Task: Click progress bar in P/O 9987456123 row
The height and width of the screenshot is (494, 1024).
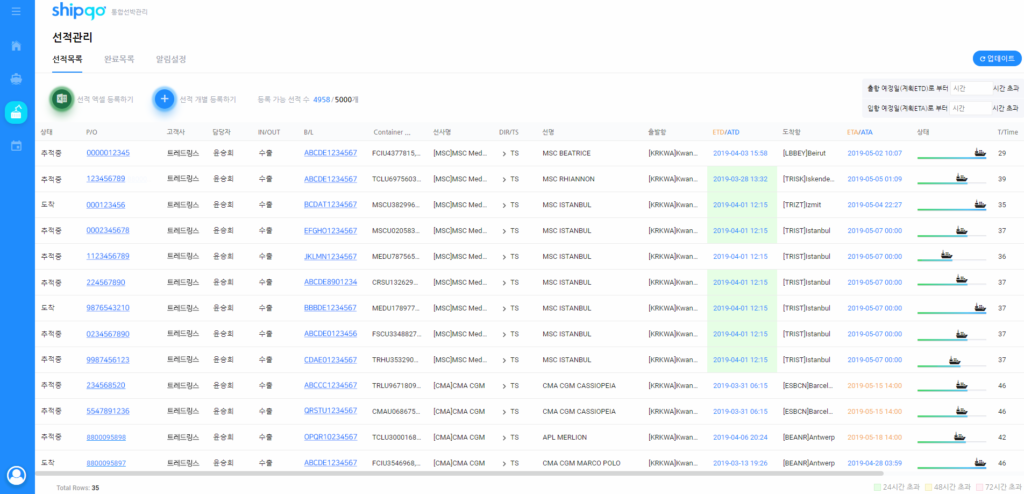Action: point(952,365)
